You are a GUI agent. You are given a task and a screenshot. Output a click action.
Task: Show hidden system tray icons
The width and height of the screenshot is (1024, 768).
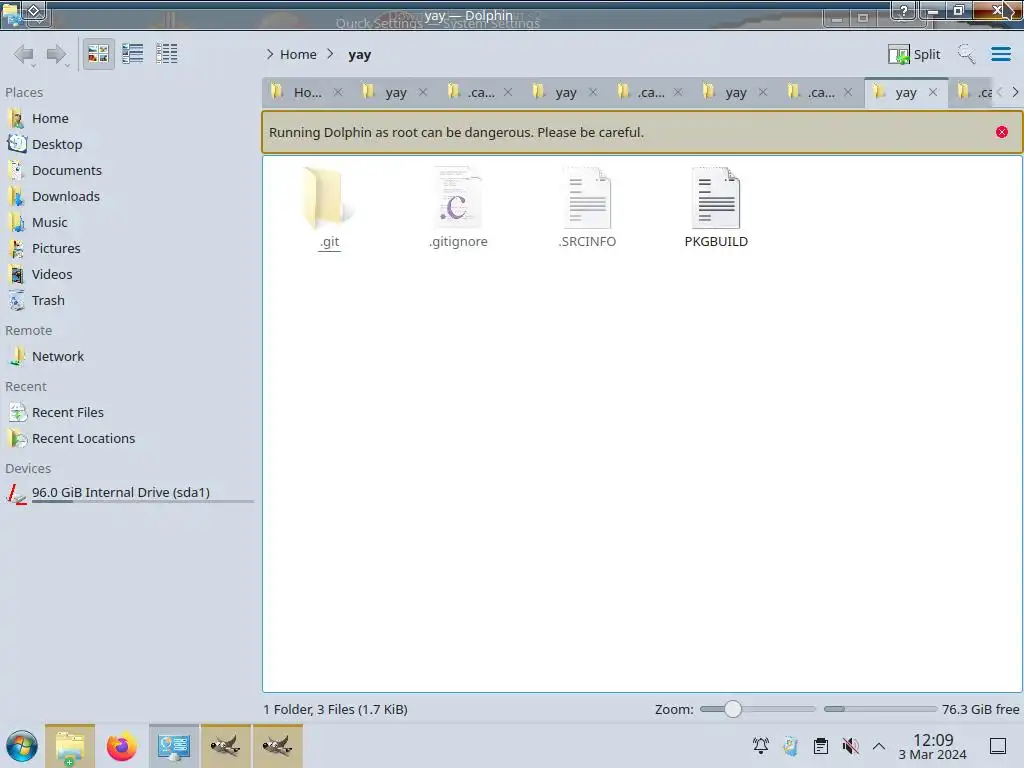coord(879,746)
